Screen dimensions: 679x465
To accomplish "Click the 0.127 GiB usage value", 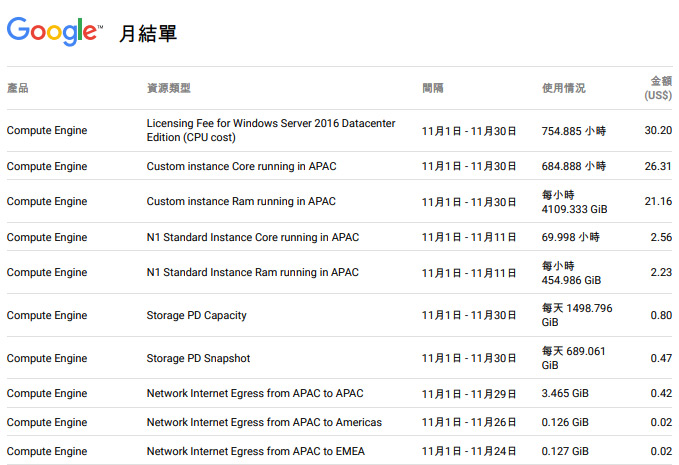I will tap(565, 451).
